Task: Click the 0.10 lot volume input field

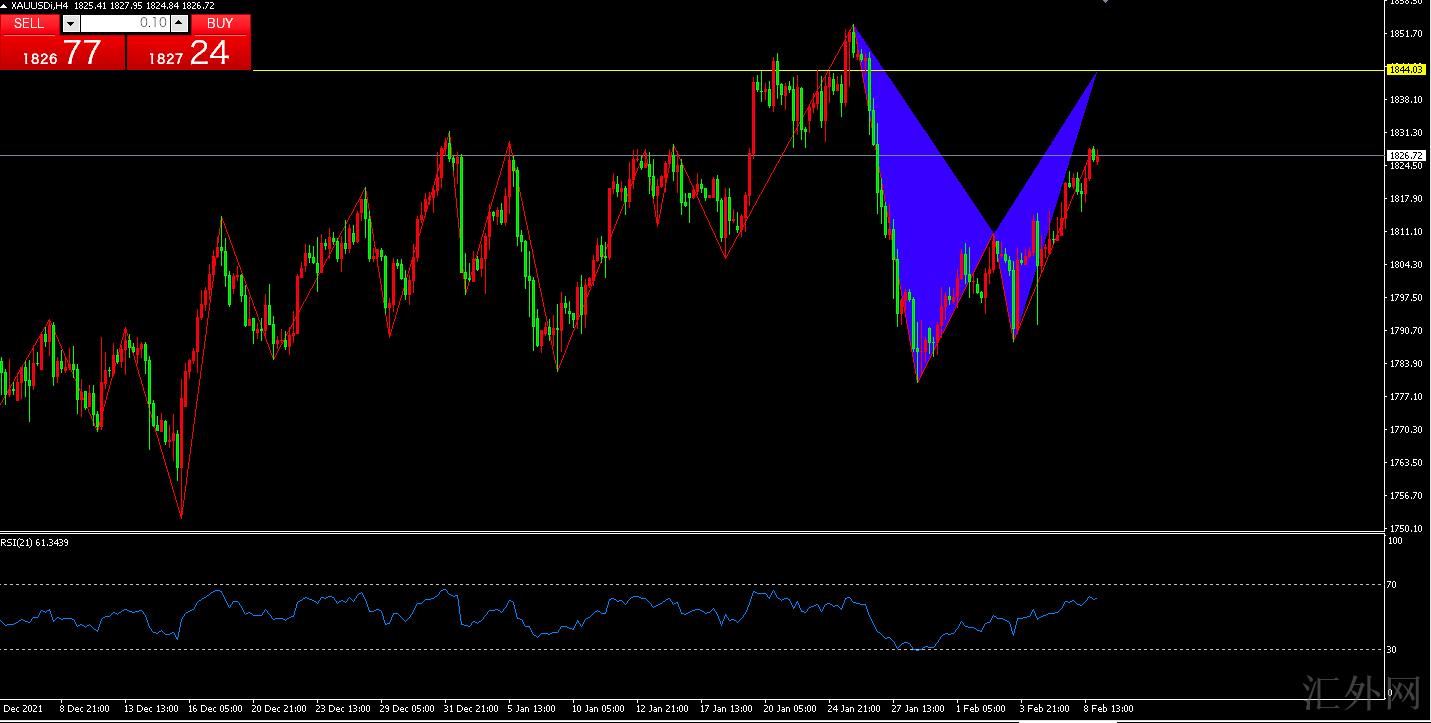Action: 124,23
